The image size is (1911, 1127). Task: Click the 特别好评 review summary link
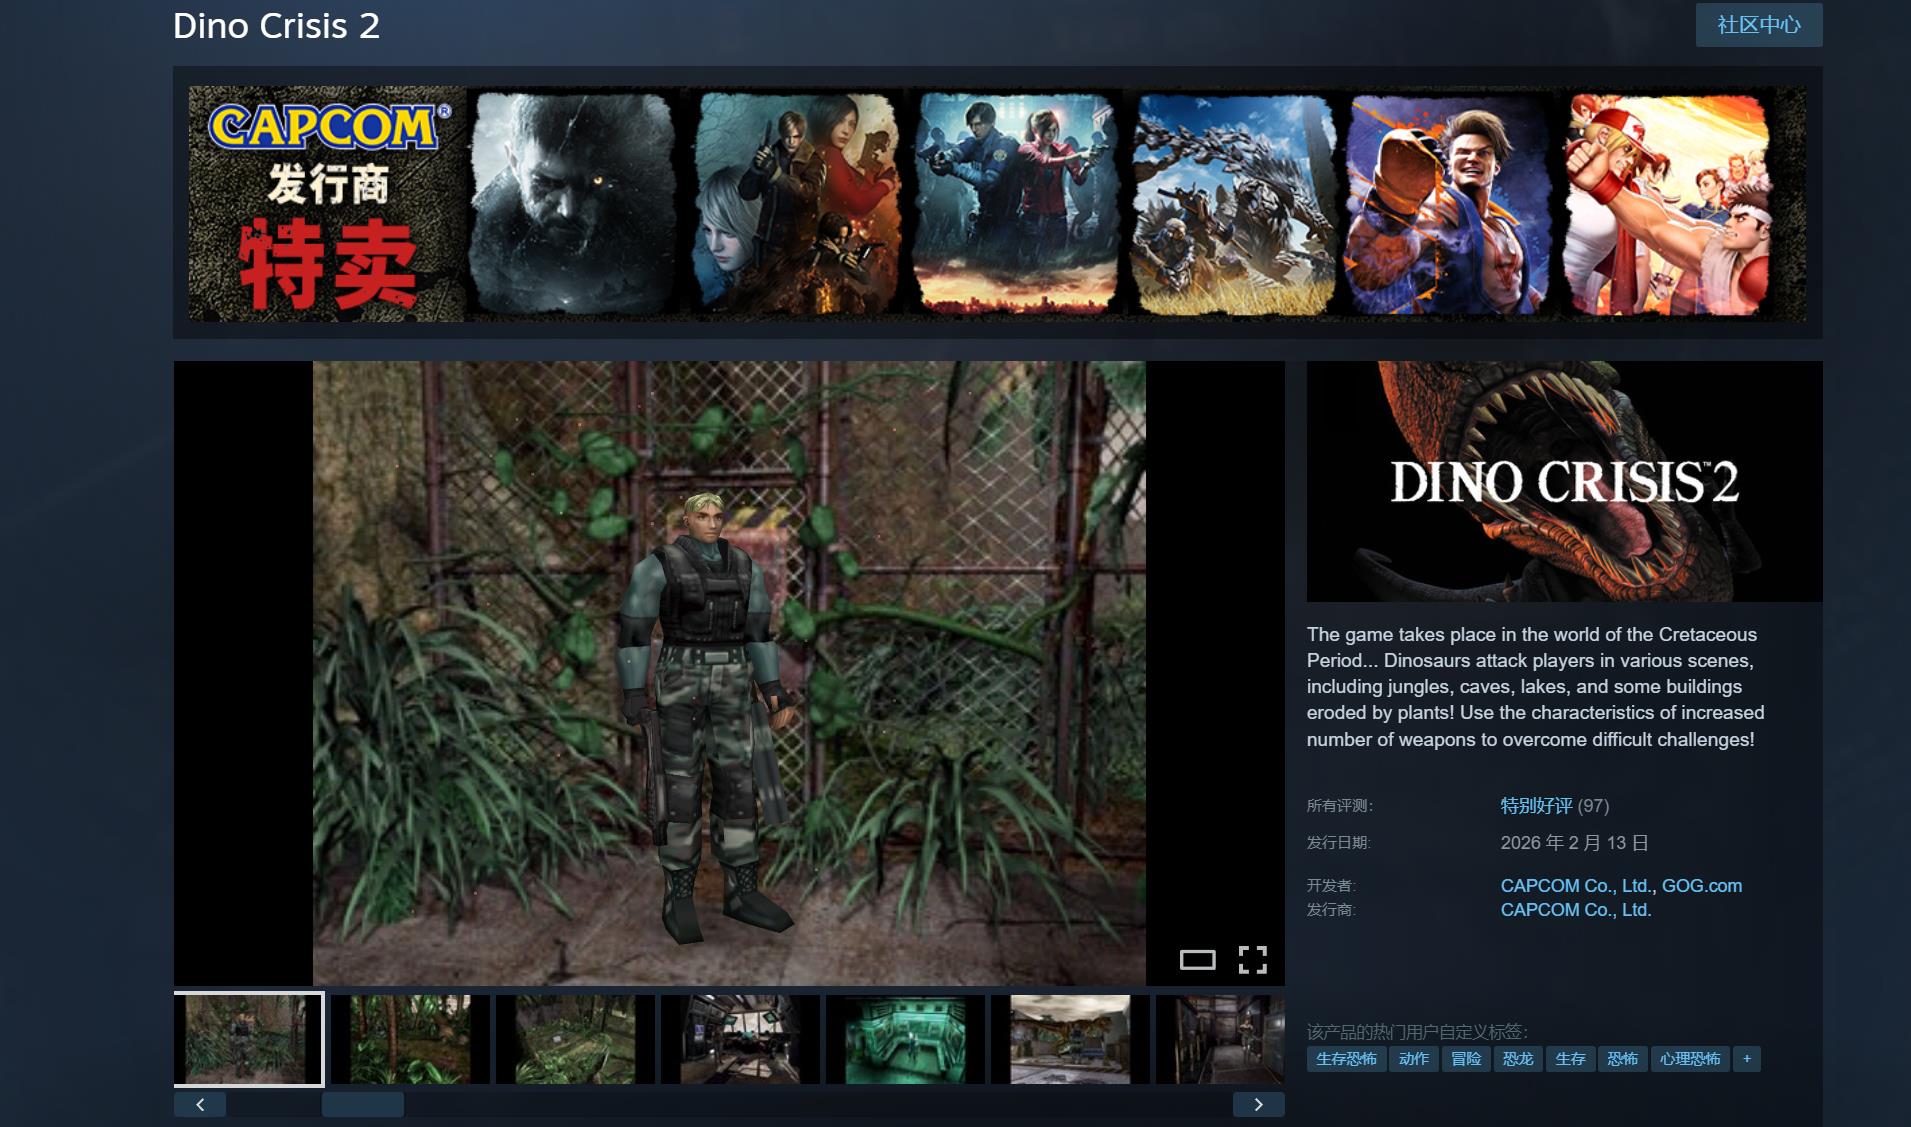(1536, 806)
